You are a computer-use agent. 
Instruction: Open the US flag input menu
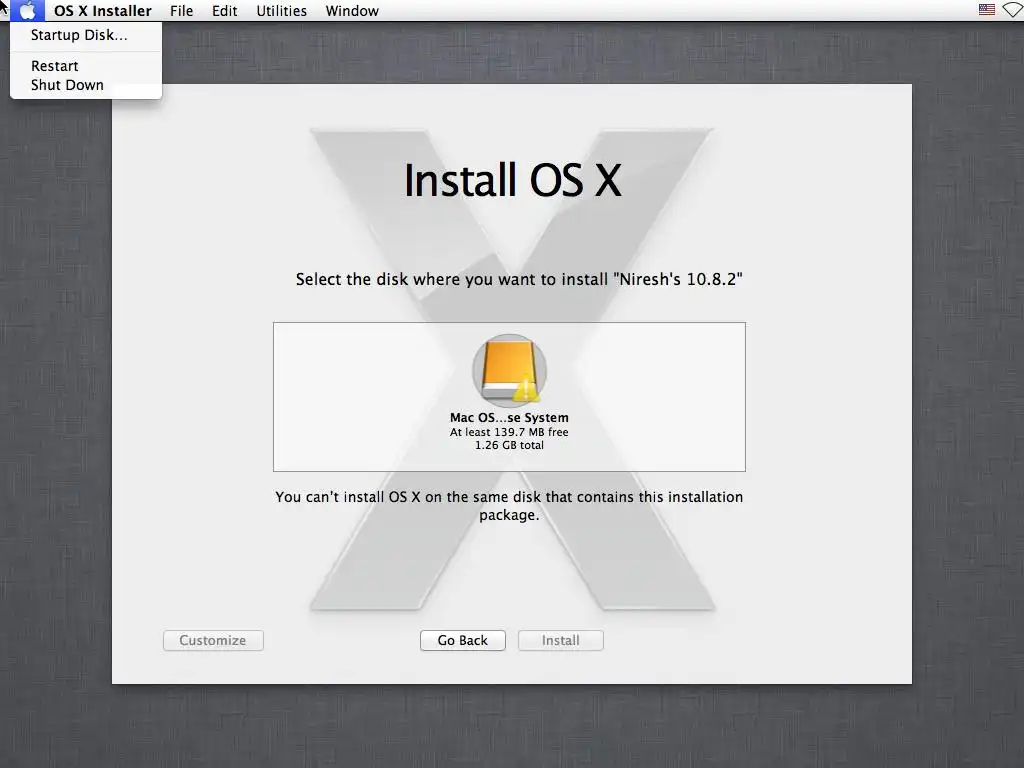click(x=987, y=10)
